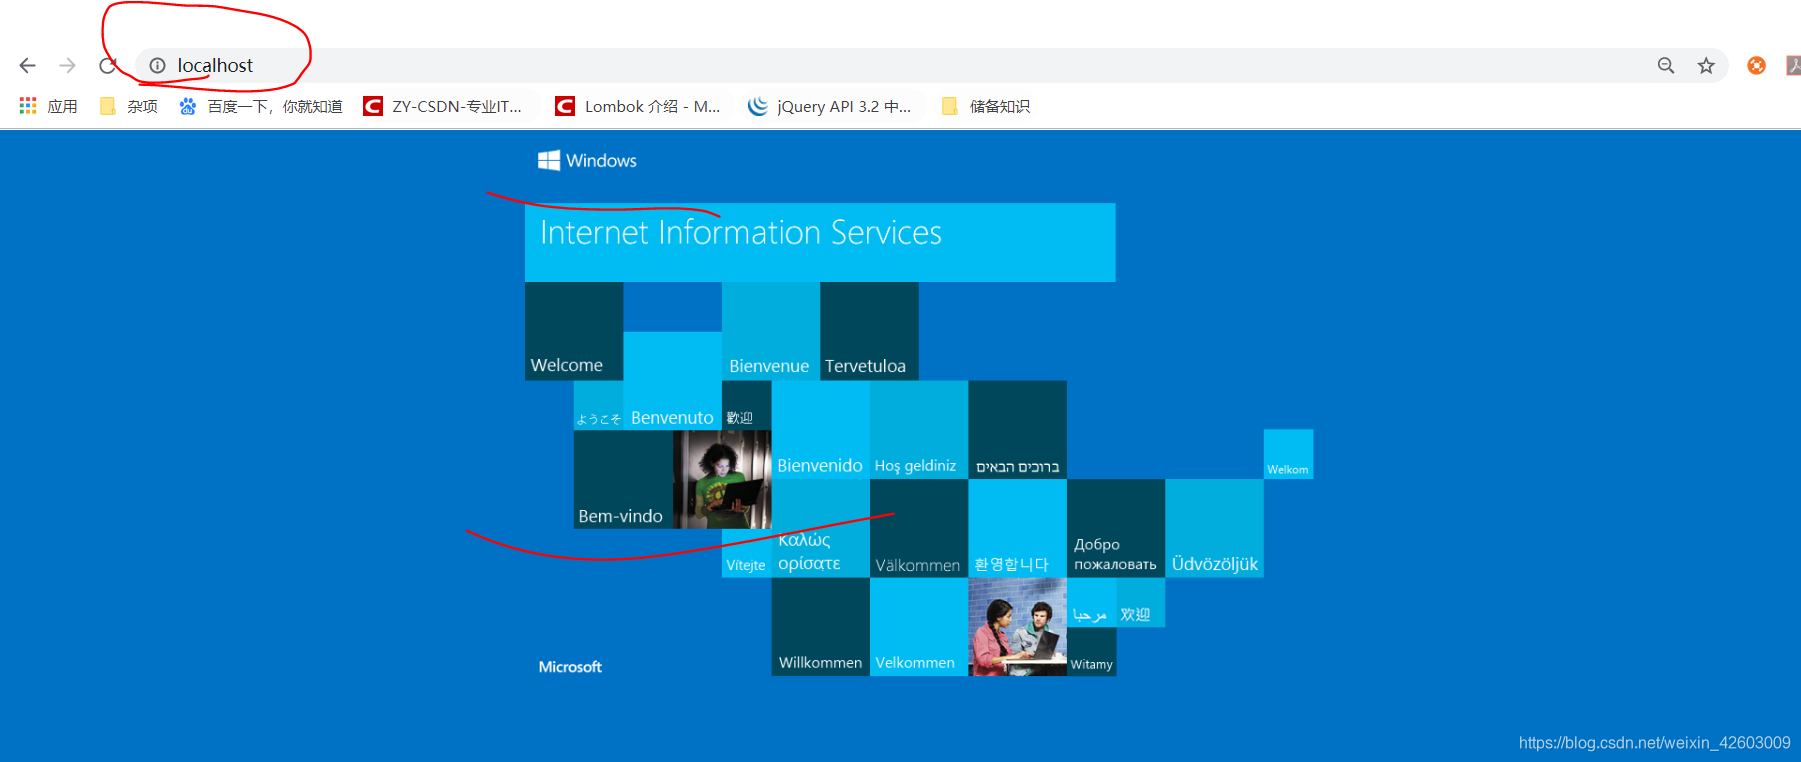Click the Vitejte tile
The height and width of the screenshot is (762, 1801).
coord(746,553)
